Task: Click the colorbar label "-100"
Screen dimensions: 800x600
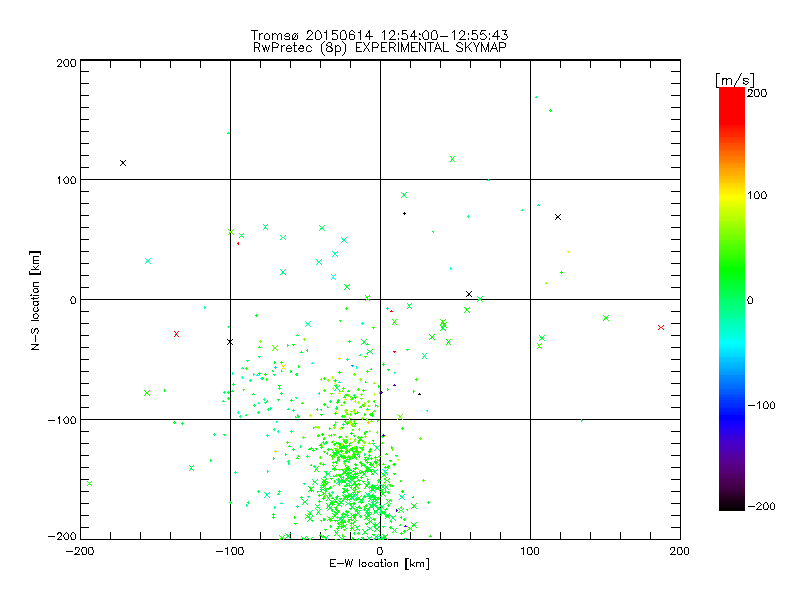Action: (x=761, y=405)
